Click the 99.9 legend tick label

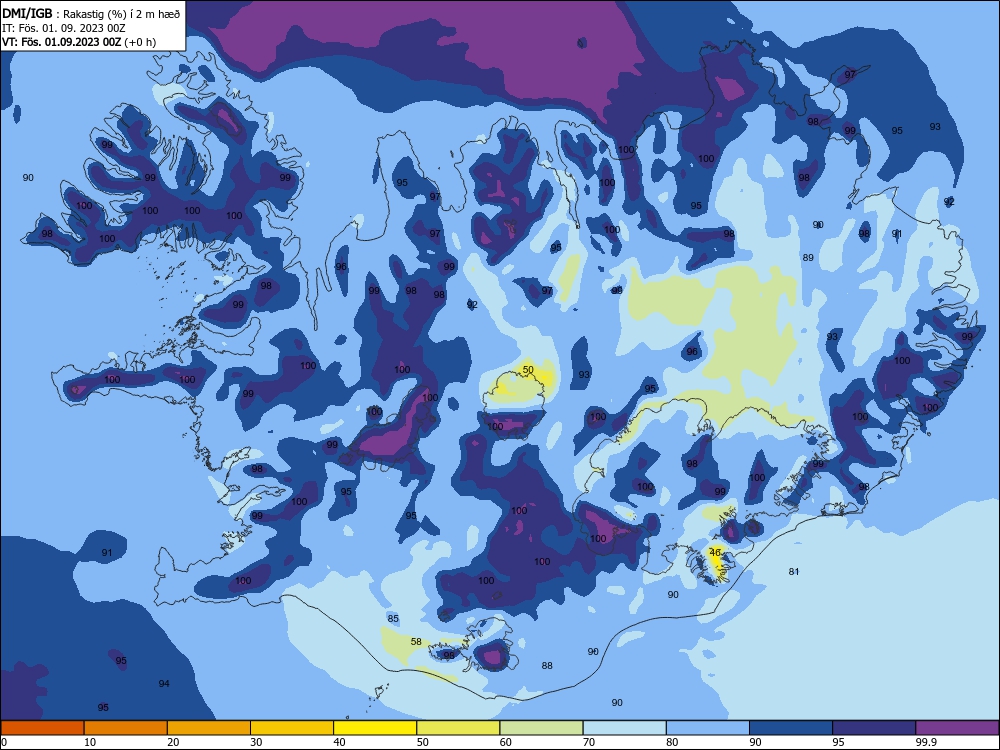pyautogui.click(x=926, y=742)
